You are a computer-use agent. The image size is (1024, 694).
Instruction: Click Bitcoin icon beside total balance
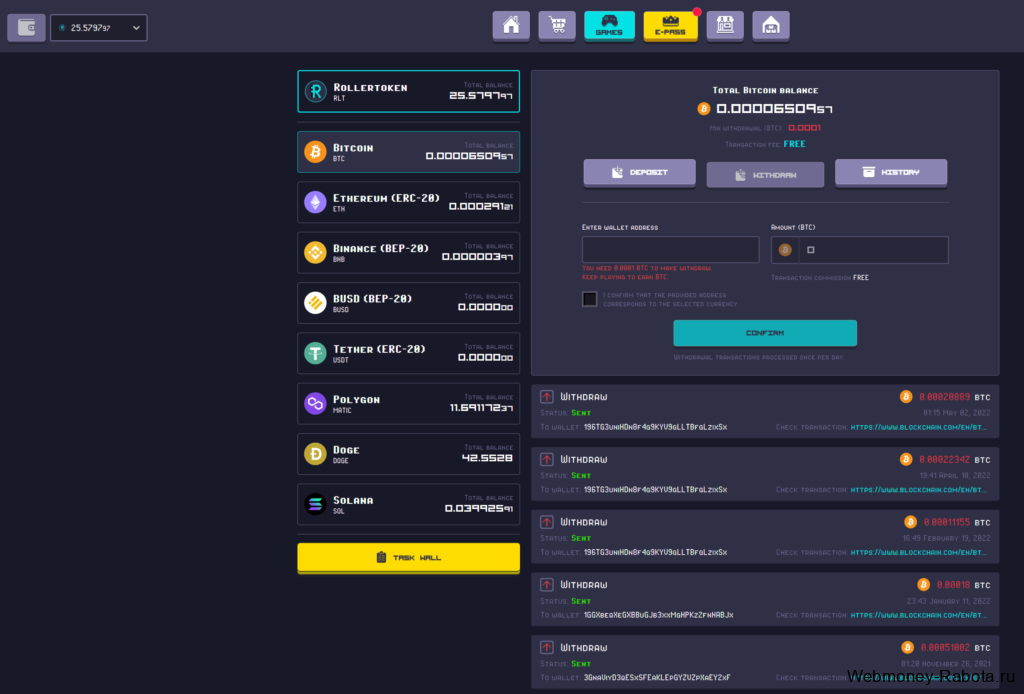(x=703, y=109)
